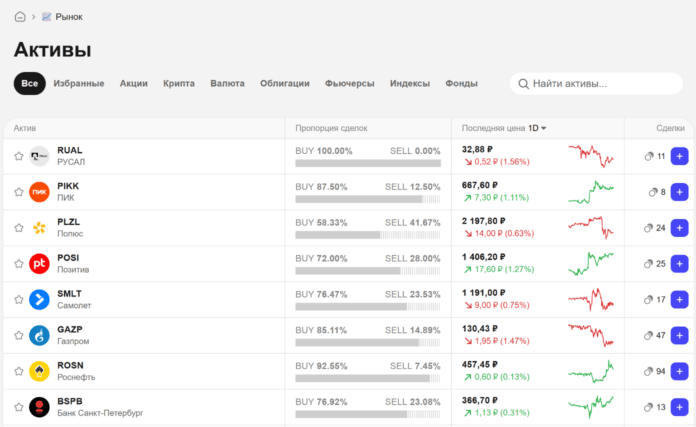
Task: Click plus button for POSI
Action: pyautogui.click(x=679, y=264)
